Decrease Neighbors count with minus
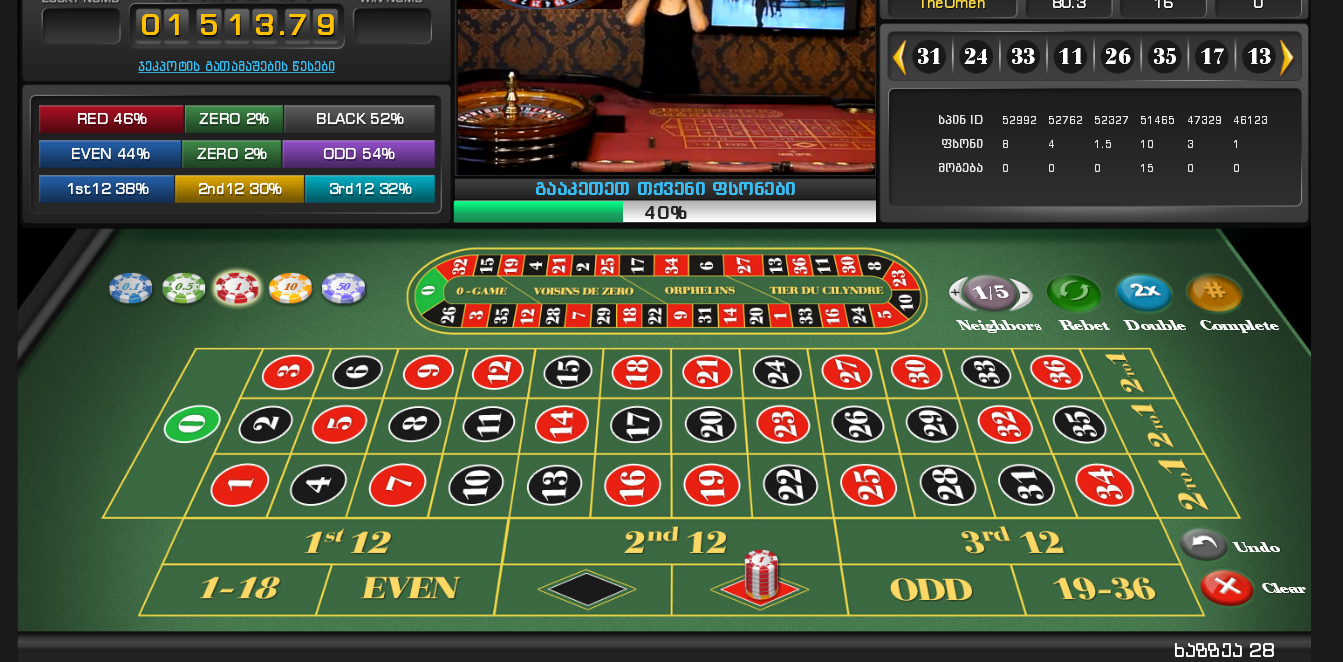Image resolution: width=1343 pixels, height=662 pixels. click(1024, 293)
